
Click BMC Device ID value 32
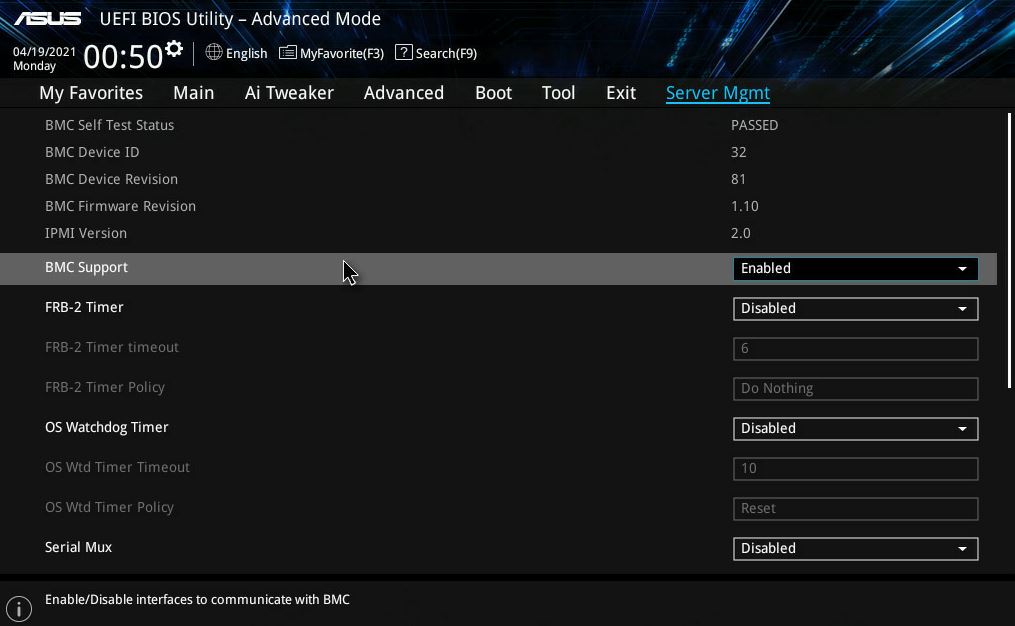click(739, 152)
